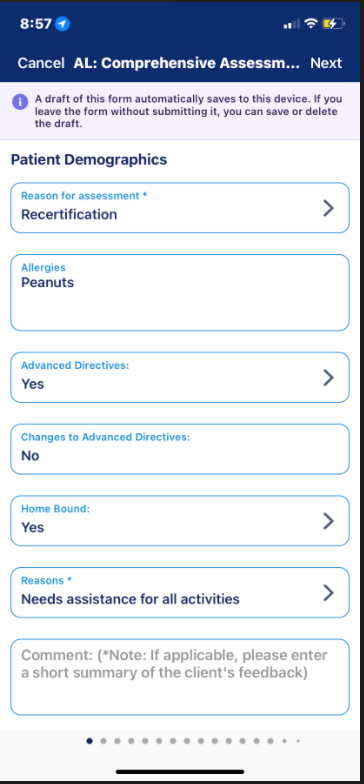Viewport: 364px width, 784px height.
Task: Tap the location arrow icon beside time
Action: point(62,24)
